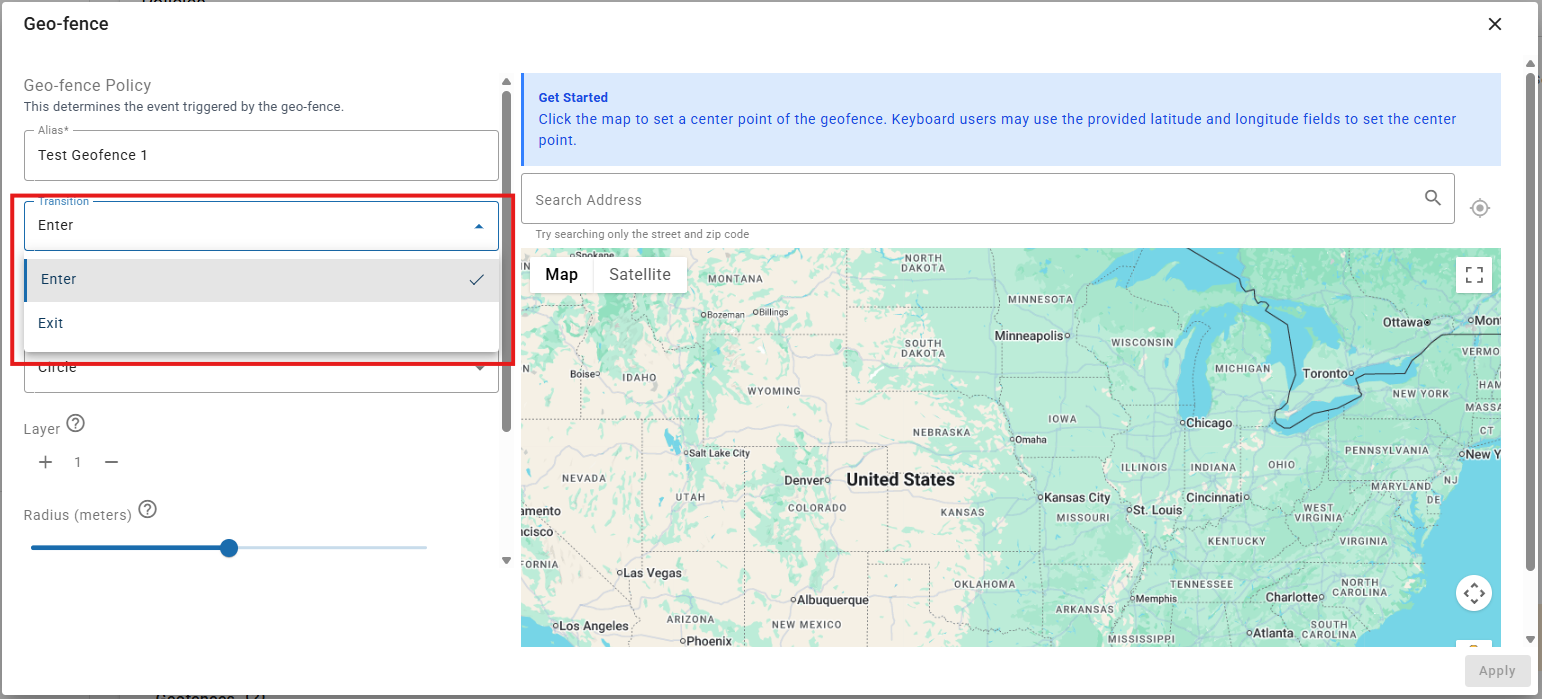Switch to Satellite view
Screen dimensions: 1542x699
pyautogui.click(x=640, y=275)
